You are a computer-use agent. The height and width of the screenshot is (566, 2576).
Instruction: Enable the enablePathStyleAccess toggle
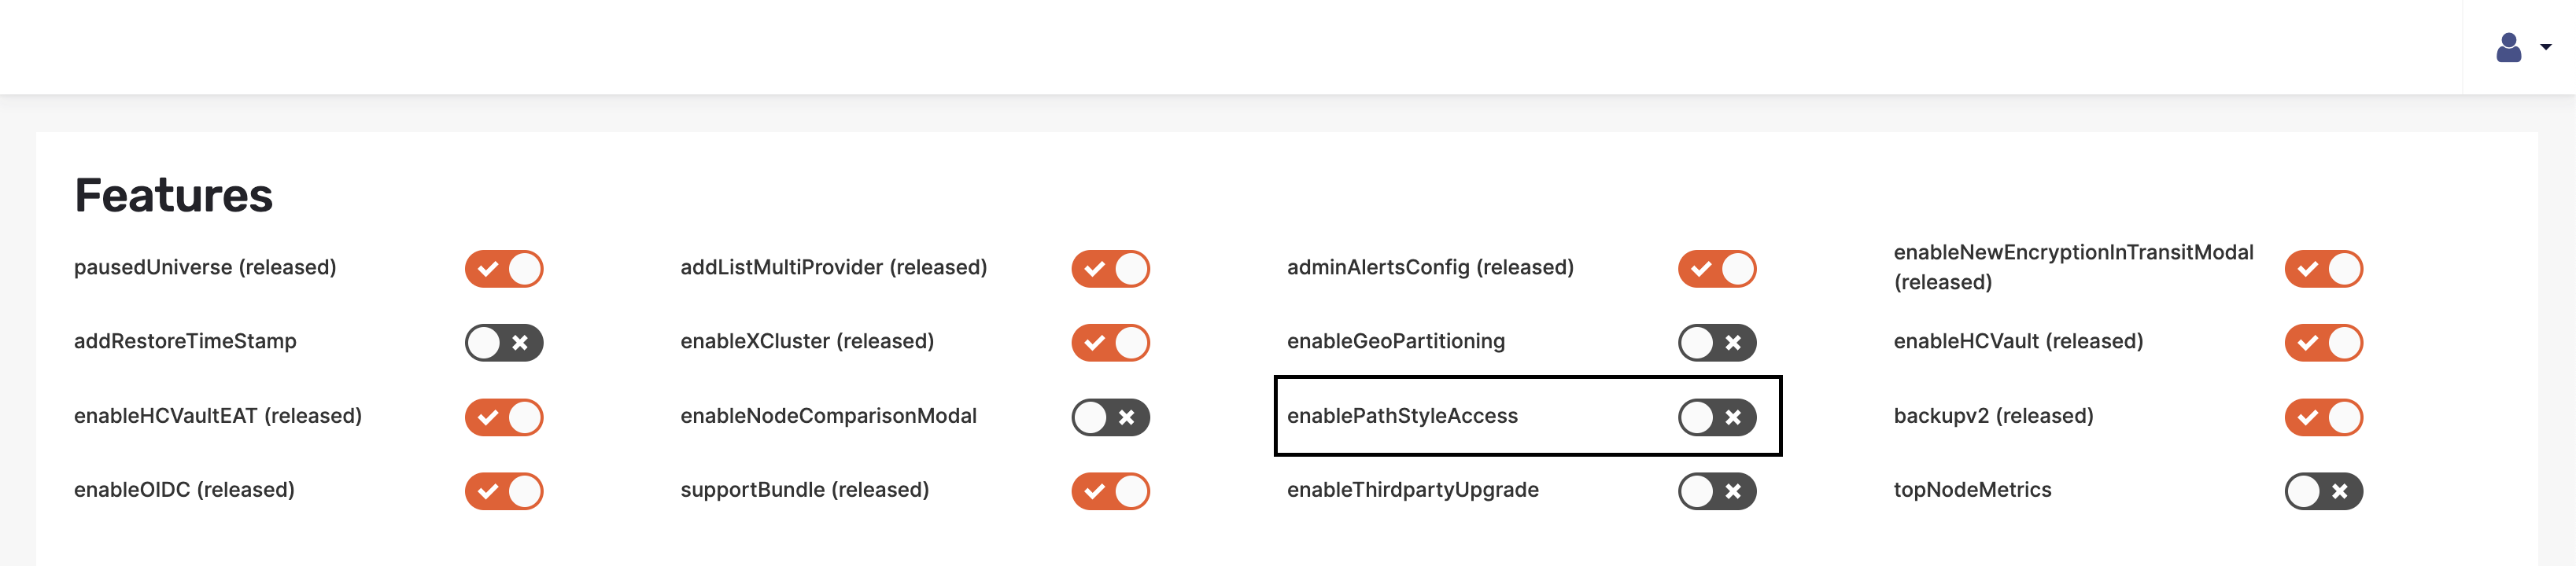pyautogui.click(x=1717, y=417)
